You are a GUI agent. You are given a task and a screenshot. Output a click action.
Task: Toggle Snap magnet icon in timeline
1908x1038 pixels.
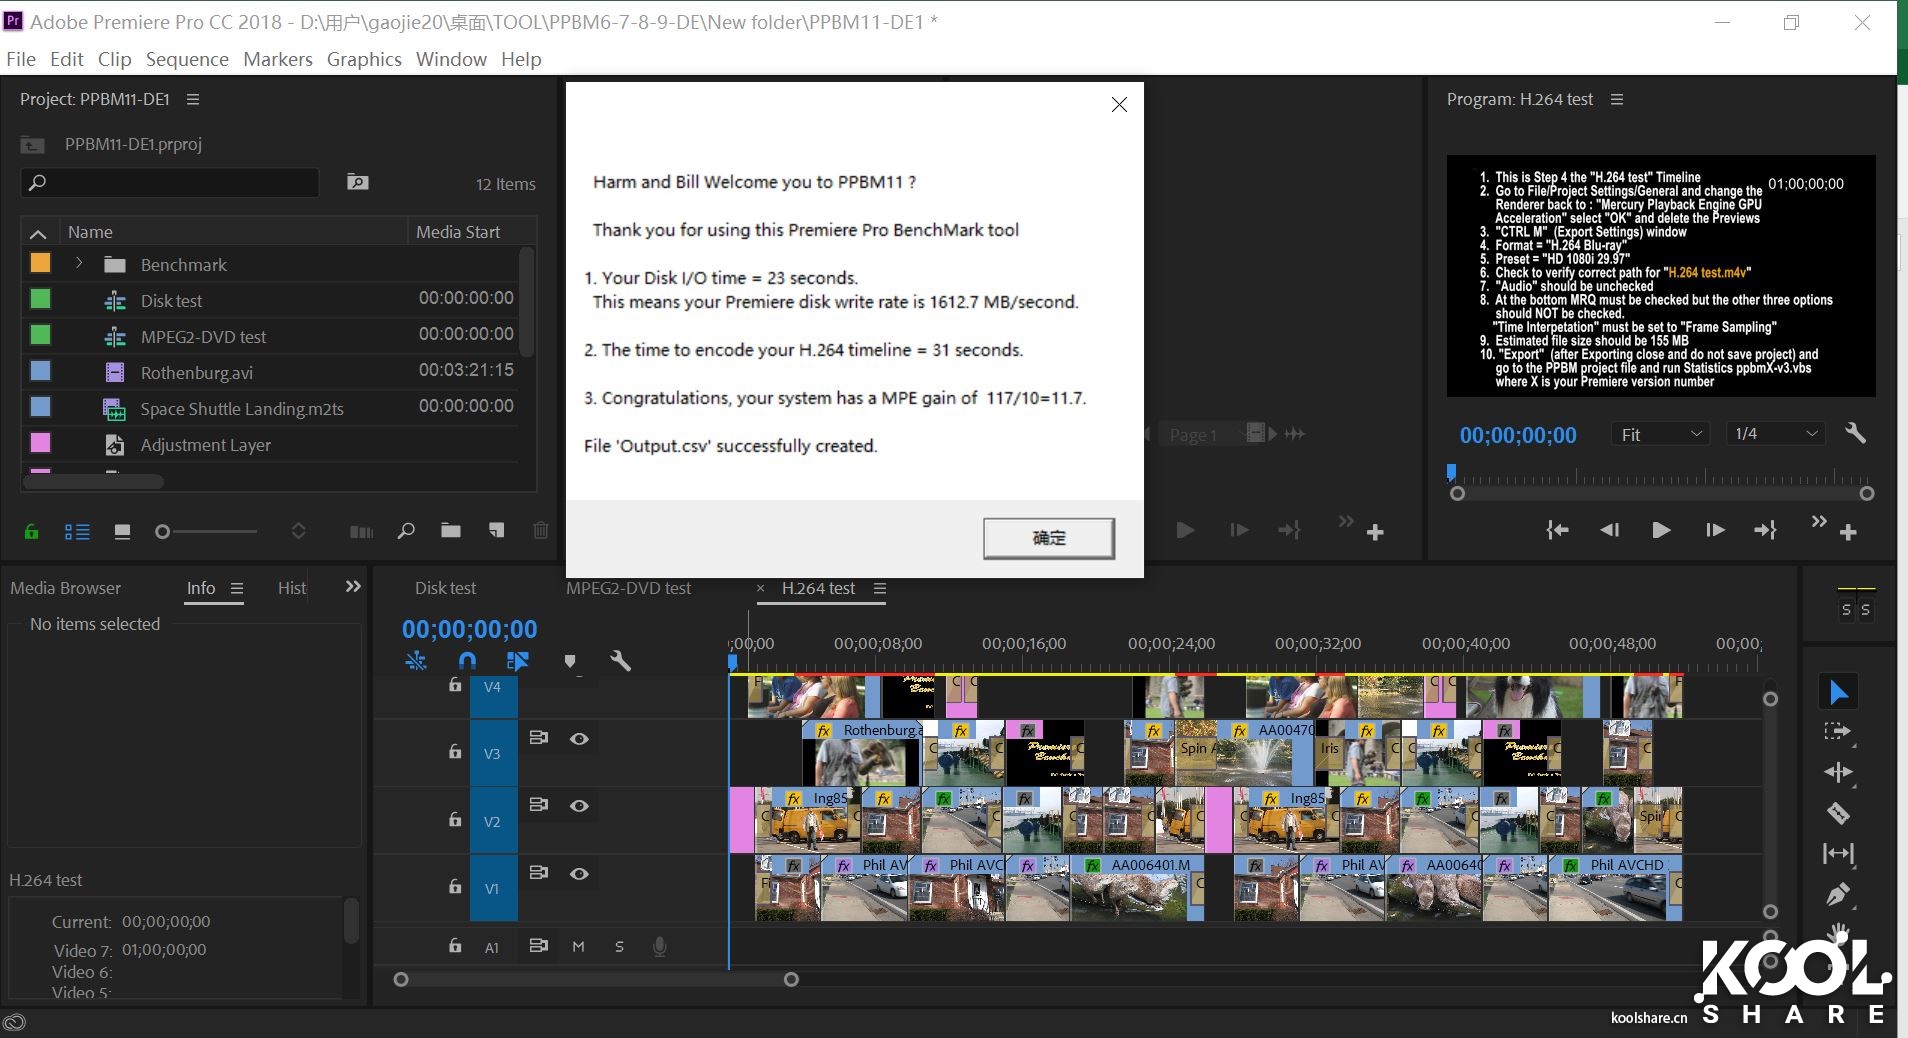pyautogui.click(x=467, y=661)
